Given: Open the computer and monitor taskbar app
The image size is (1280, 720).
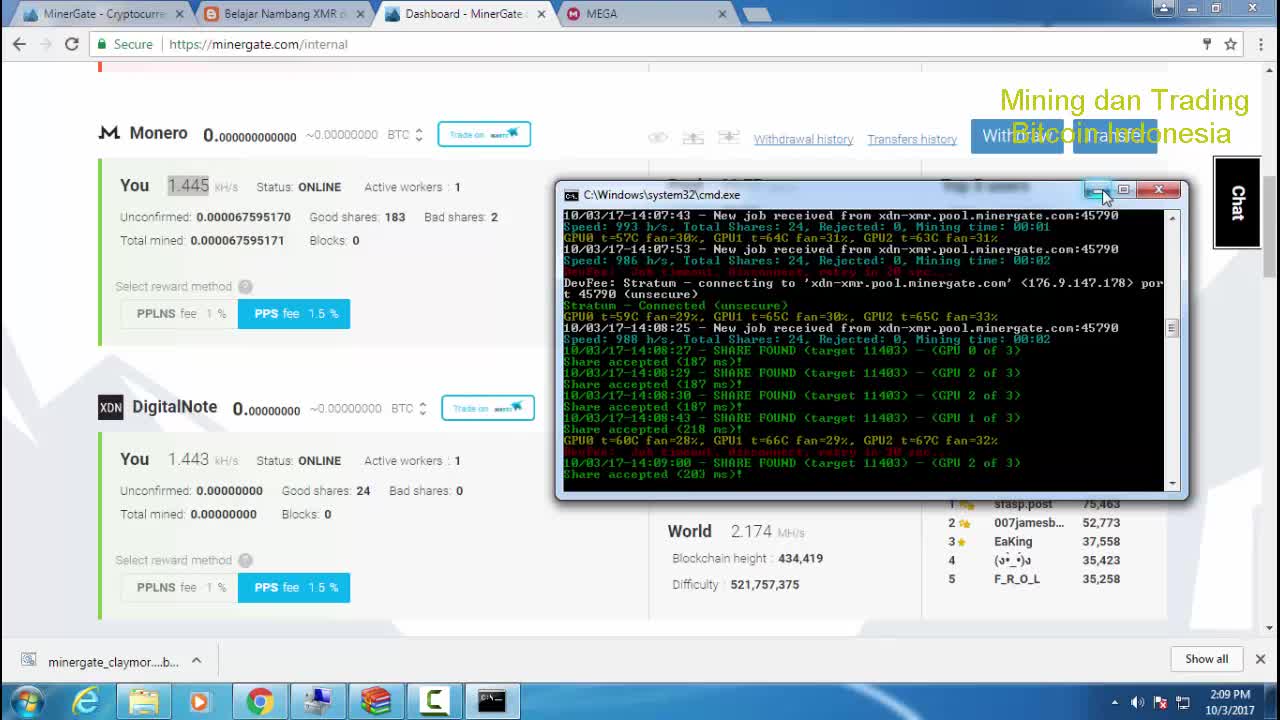Looking at the screenshot, I should [x=319, y=701].
